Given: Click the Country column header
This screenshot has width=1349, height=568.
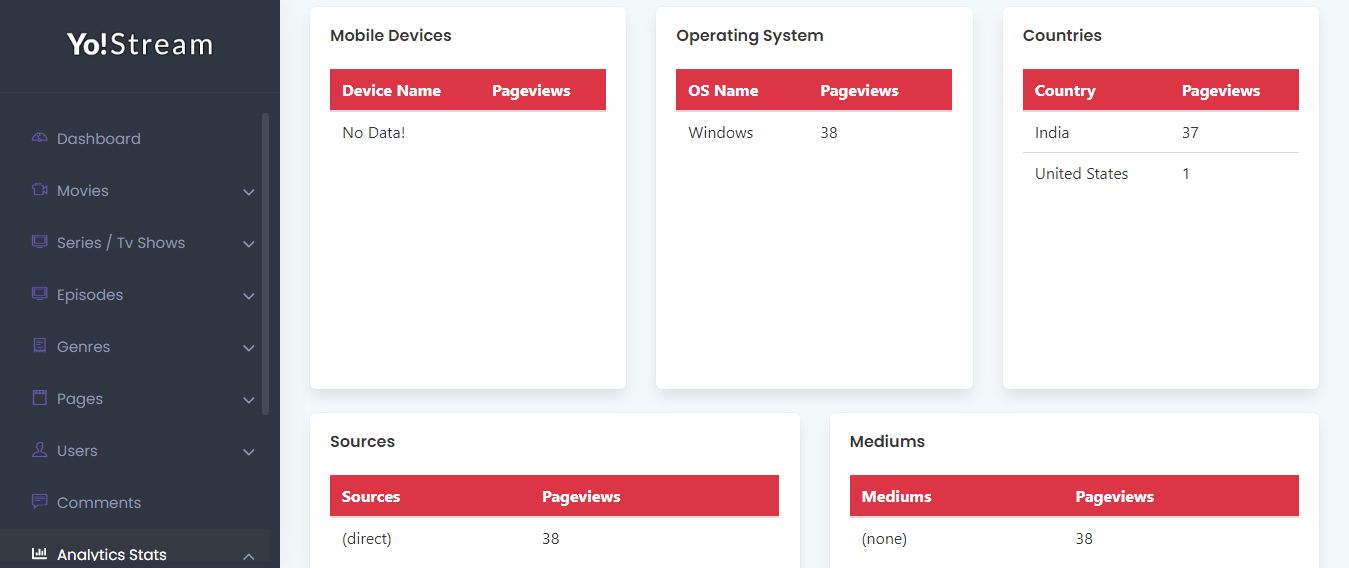Looking at the screenshot, I should click(x=1065, y=90).
